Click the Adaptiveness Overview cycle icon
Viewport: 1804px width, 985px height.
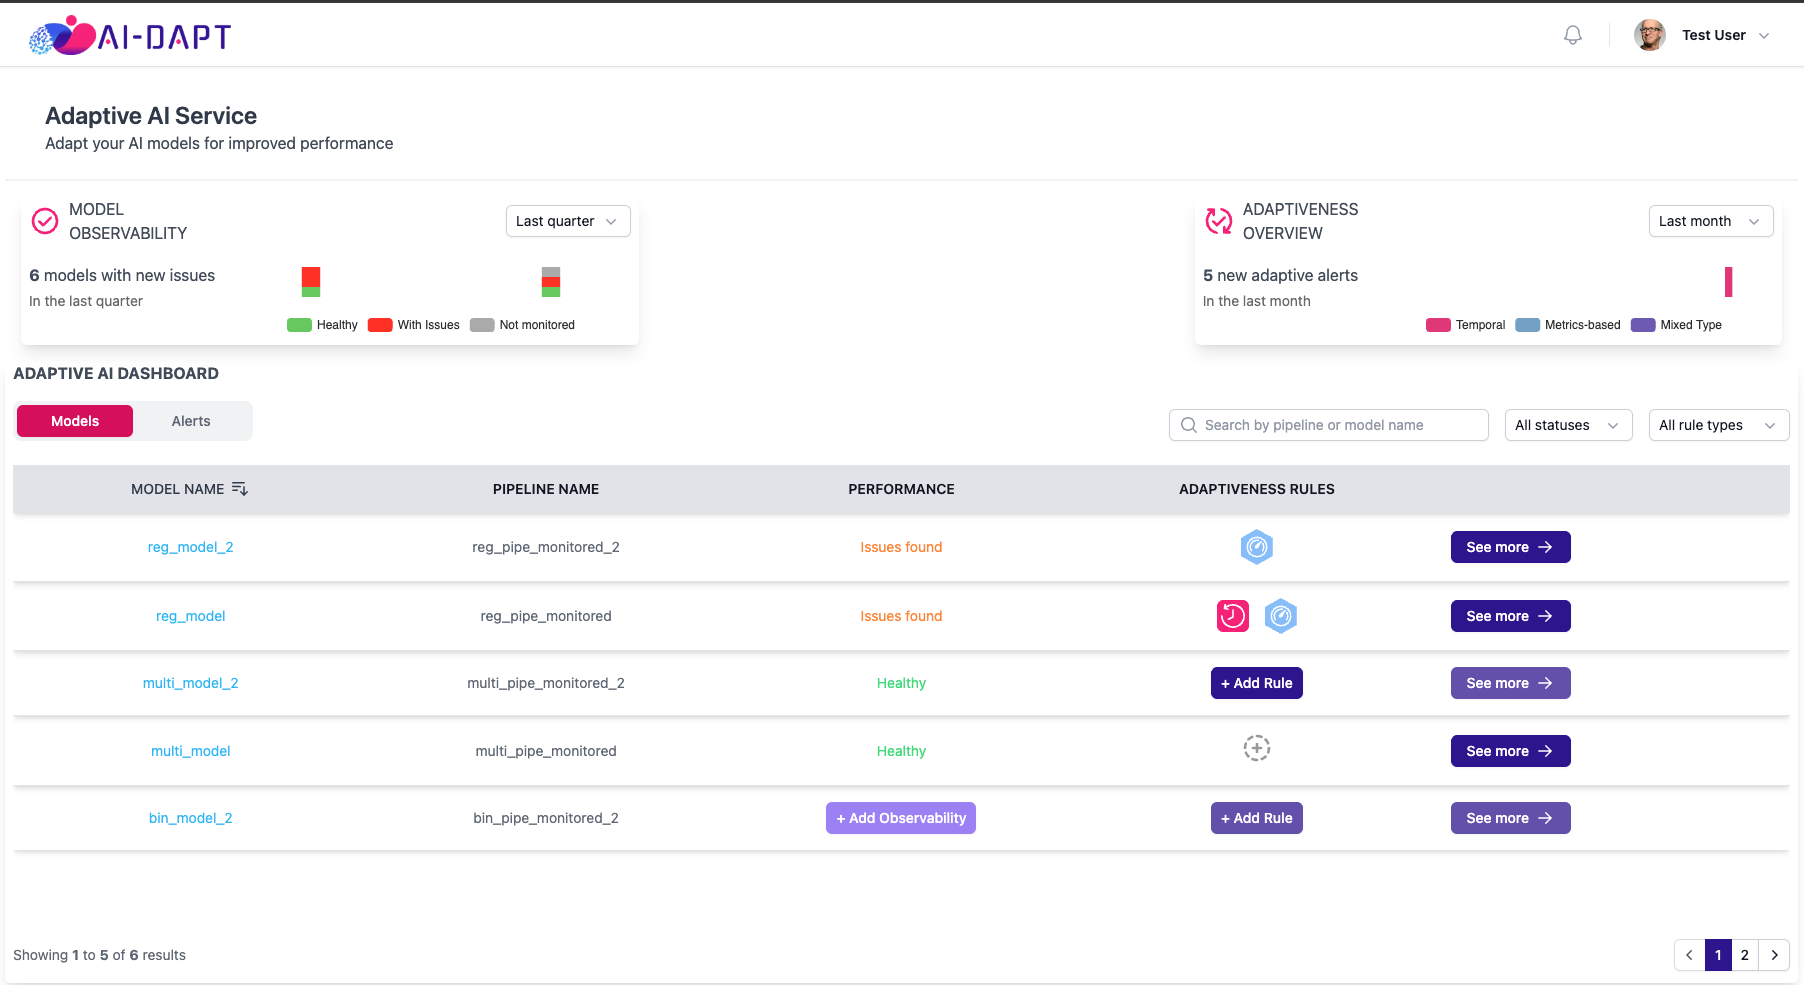click(x=1219, y=221)
